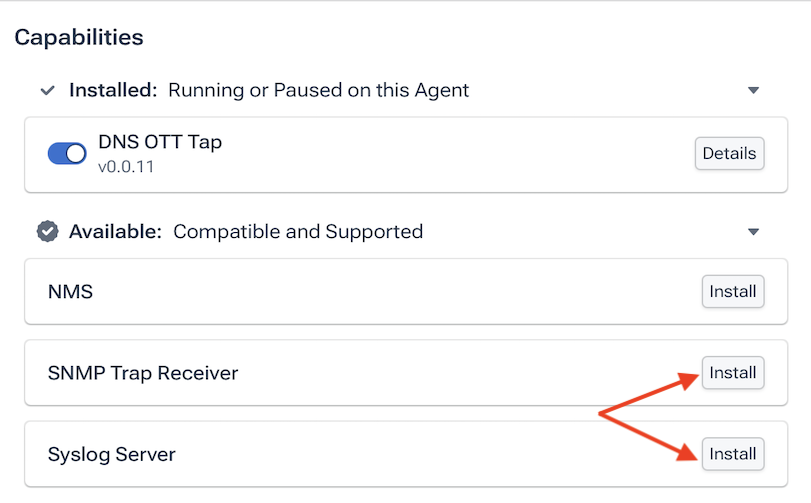Click the checkmark icon beside Installed

click(x=48, y=91)
